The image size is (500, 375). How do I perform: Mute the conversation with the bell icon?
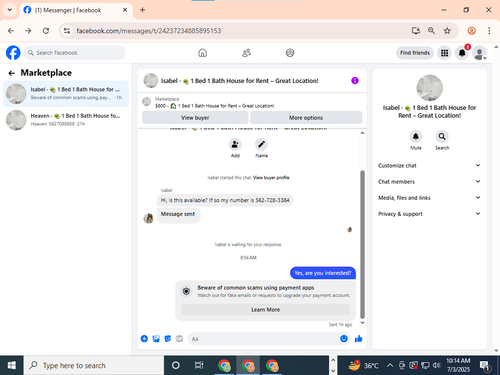click(416, 136)
